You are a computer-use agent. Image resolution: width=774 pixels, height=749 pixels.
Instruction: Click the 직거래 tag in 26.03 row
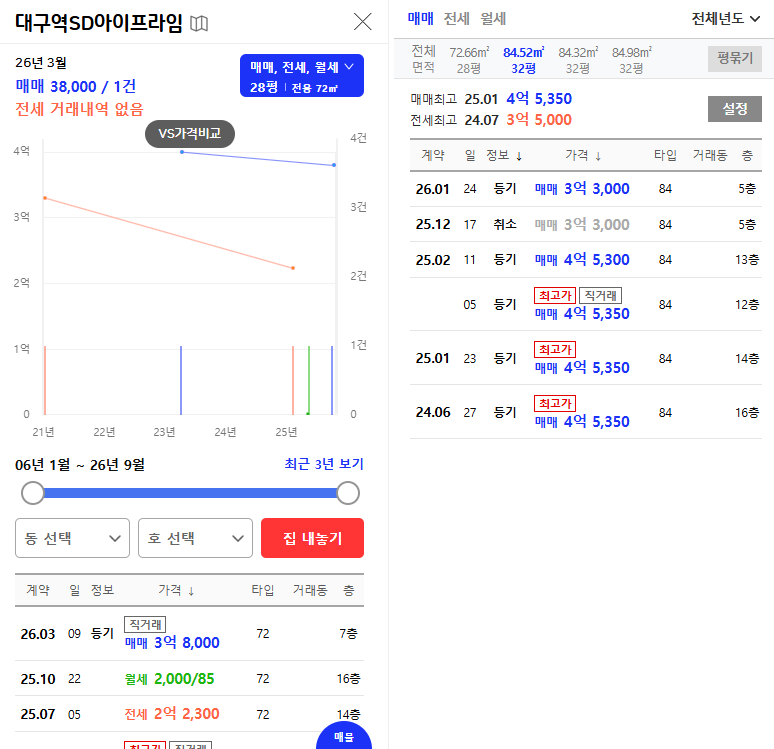pos(145,625)
